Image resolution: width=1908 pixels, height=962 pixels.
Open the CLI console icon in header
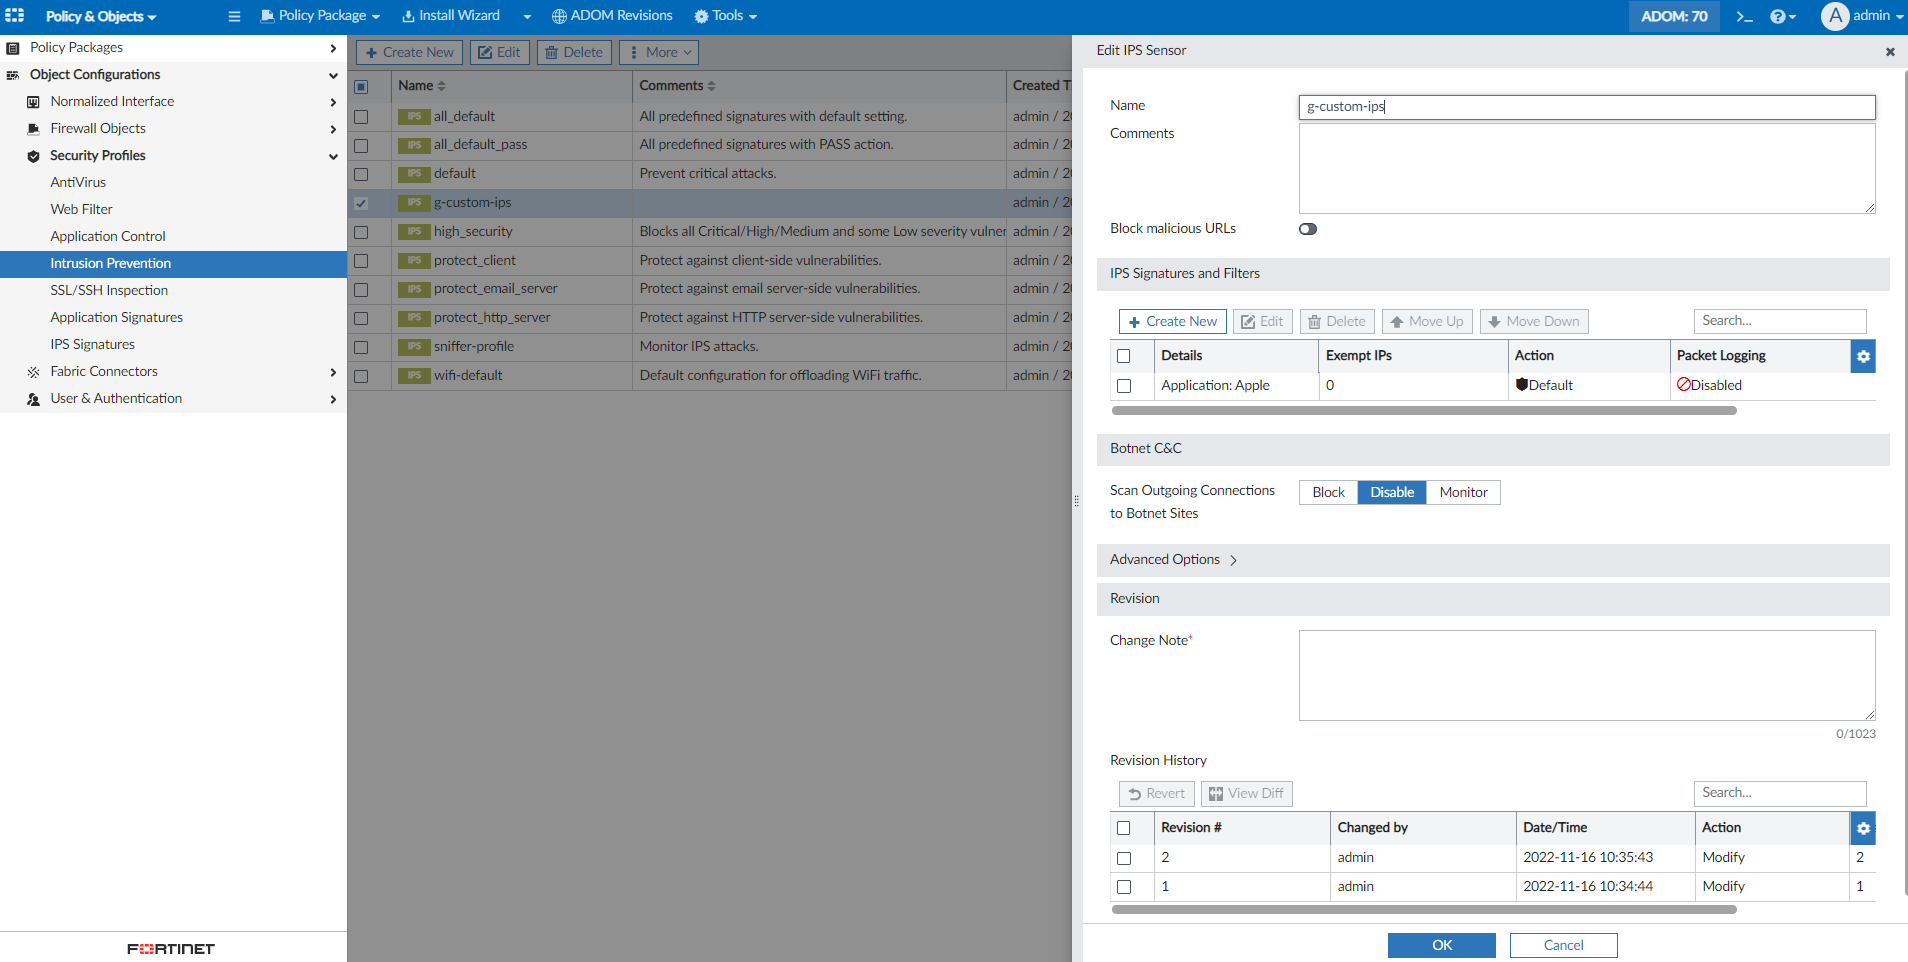point(1744,17)
